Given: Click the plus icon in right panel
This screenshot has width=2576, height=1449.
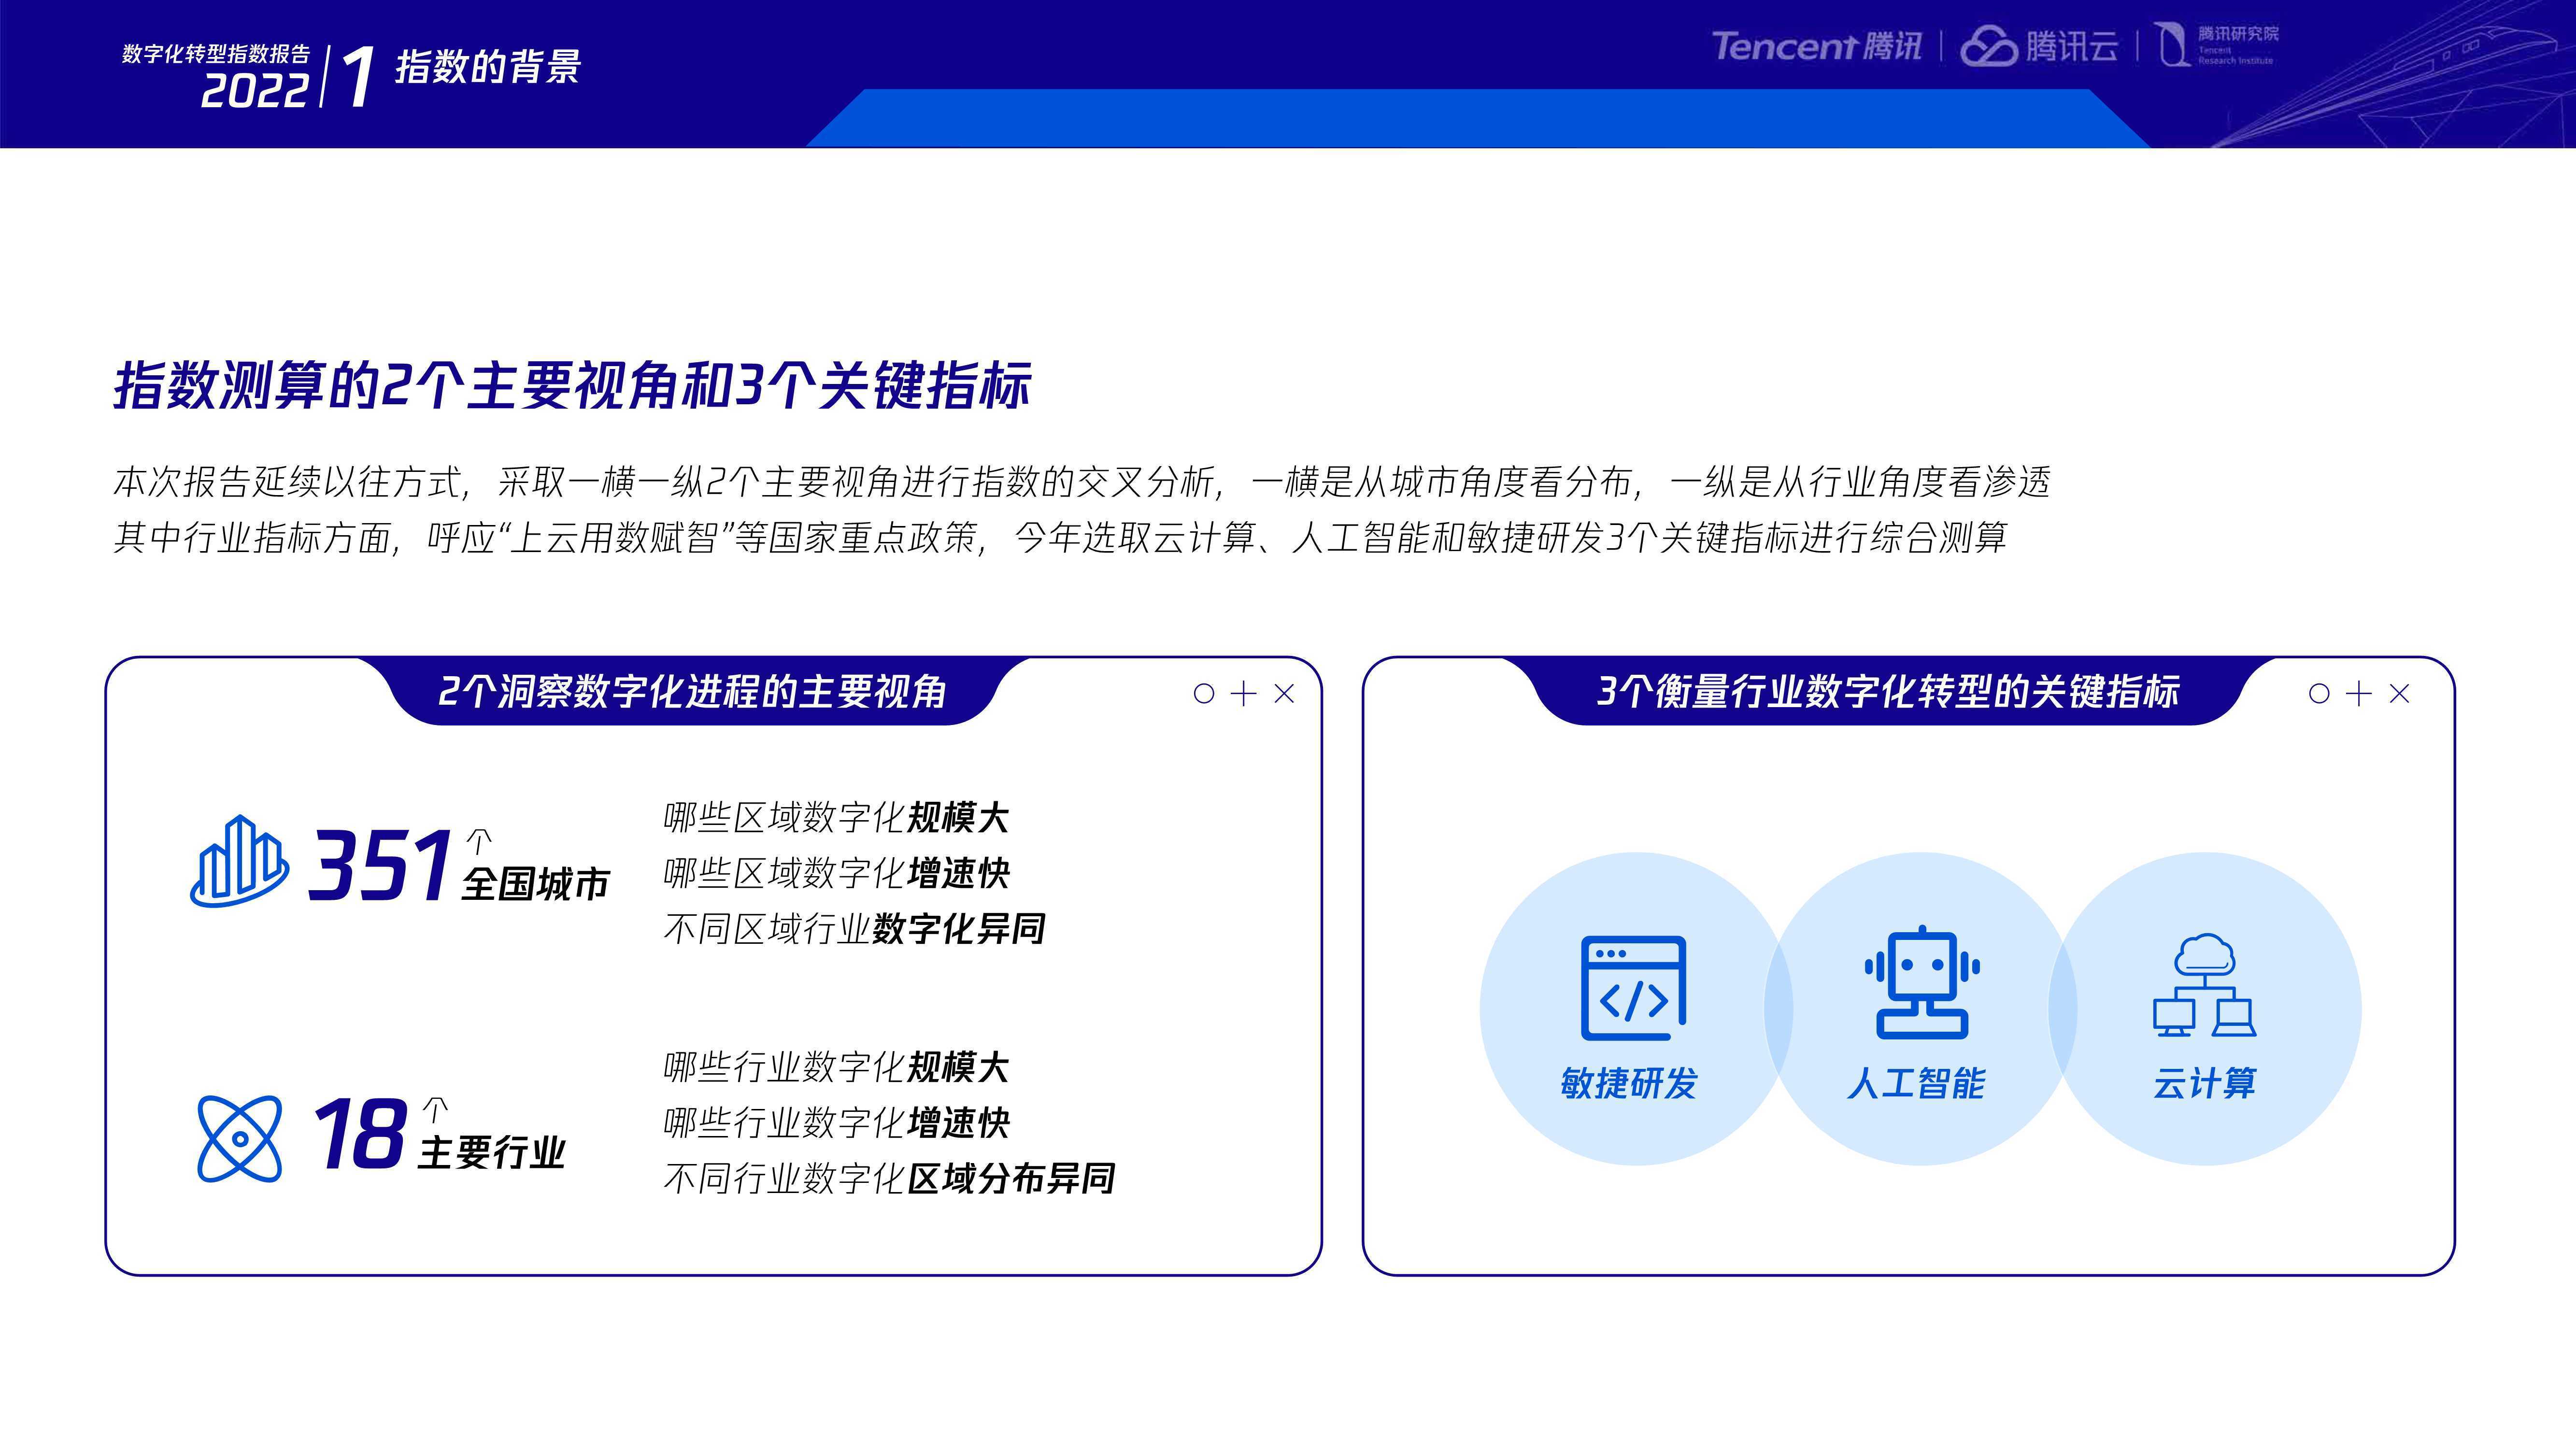Looking at the screenshot, I should point(2359,693).
